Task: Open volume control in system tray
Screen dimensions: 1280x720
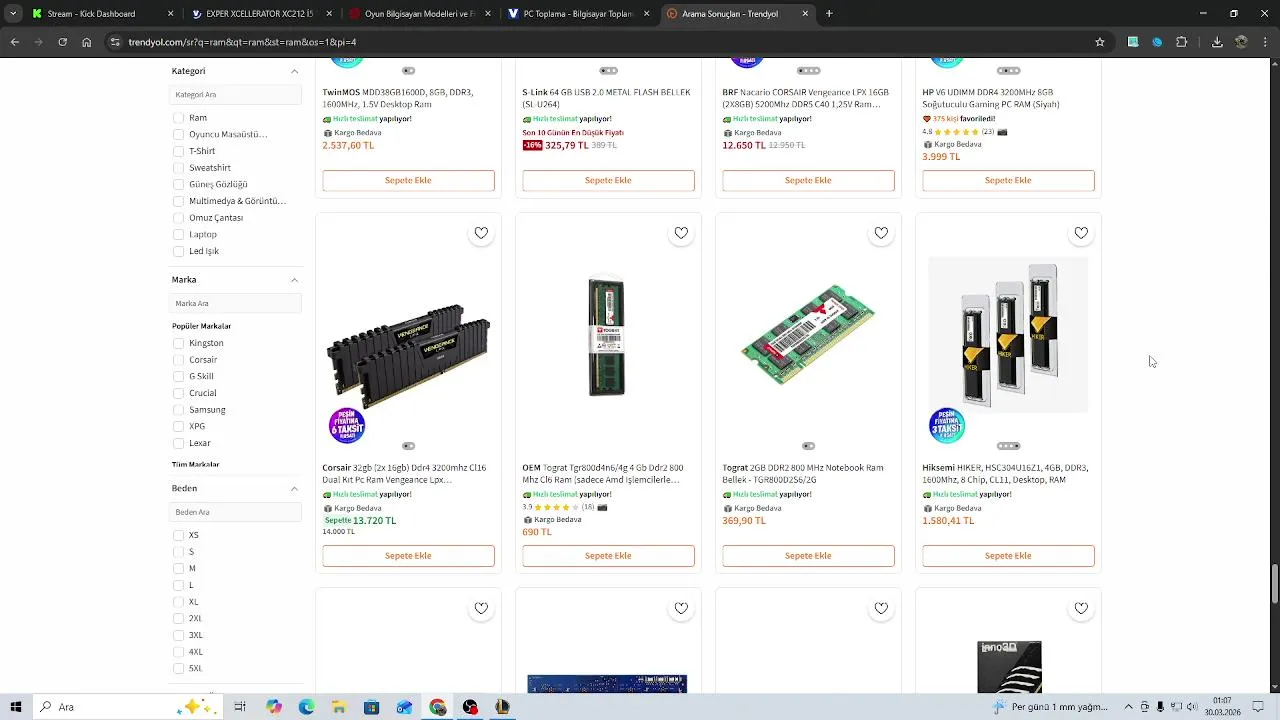Action: coord(1192,707)
